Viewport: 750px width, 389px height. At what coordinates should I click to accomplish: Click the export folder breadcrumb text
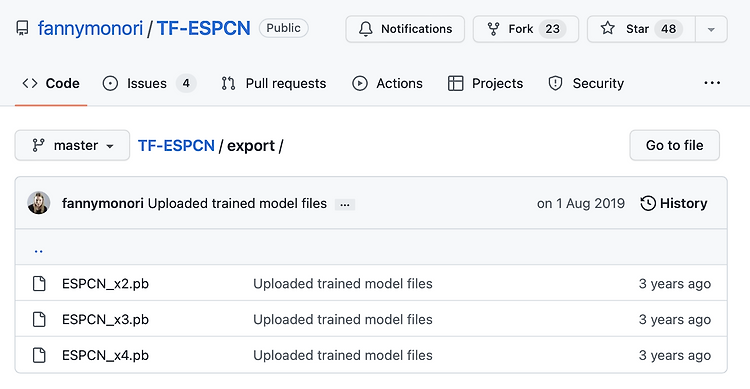pyautogui.click(x=251, y=145)
